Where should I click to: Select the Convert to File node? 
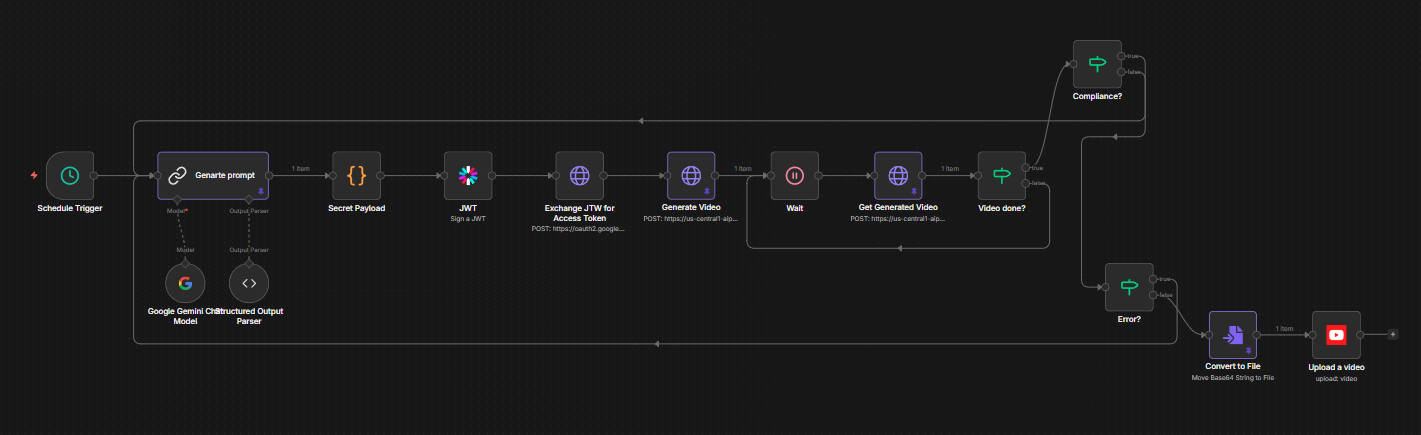[1233, 336]
